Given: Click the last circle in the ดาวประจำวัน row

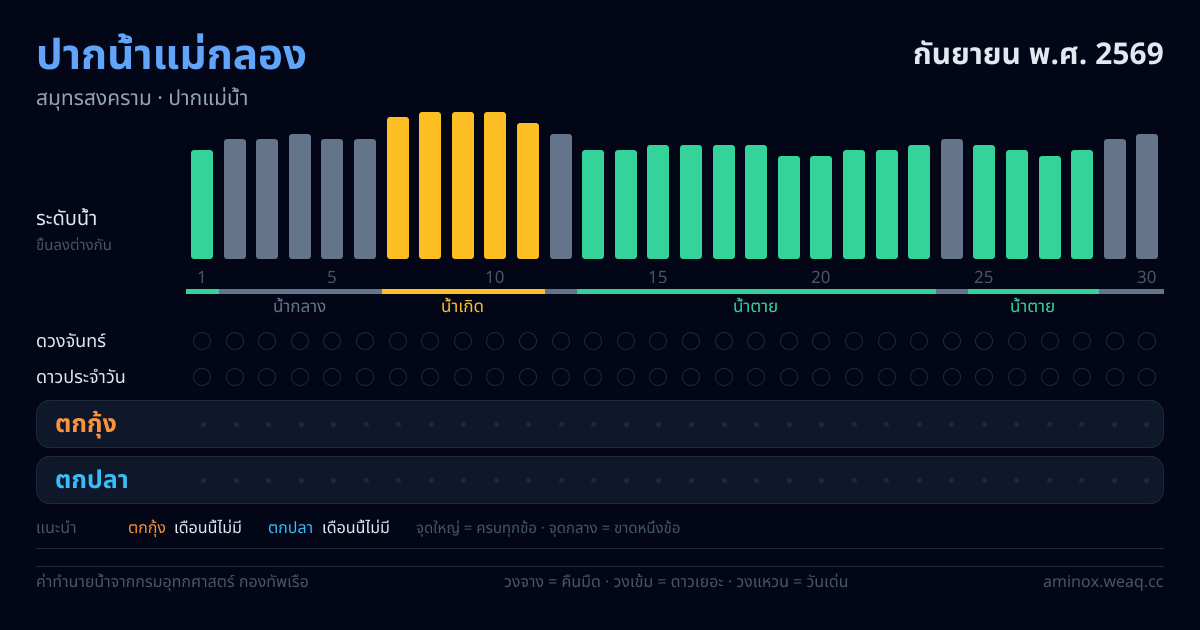Looking at the screenshot, I should (1147, 377).
